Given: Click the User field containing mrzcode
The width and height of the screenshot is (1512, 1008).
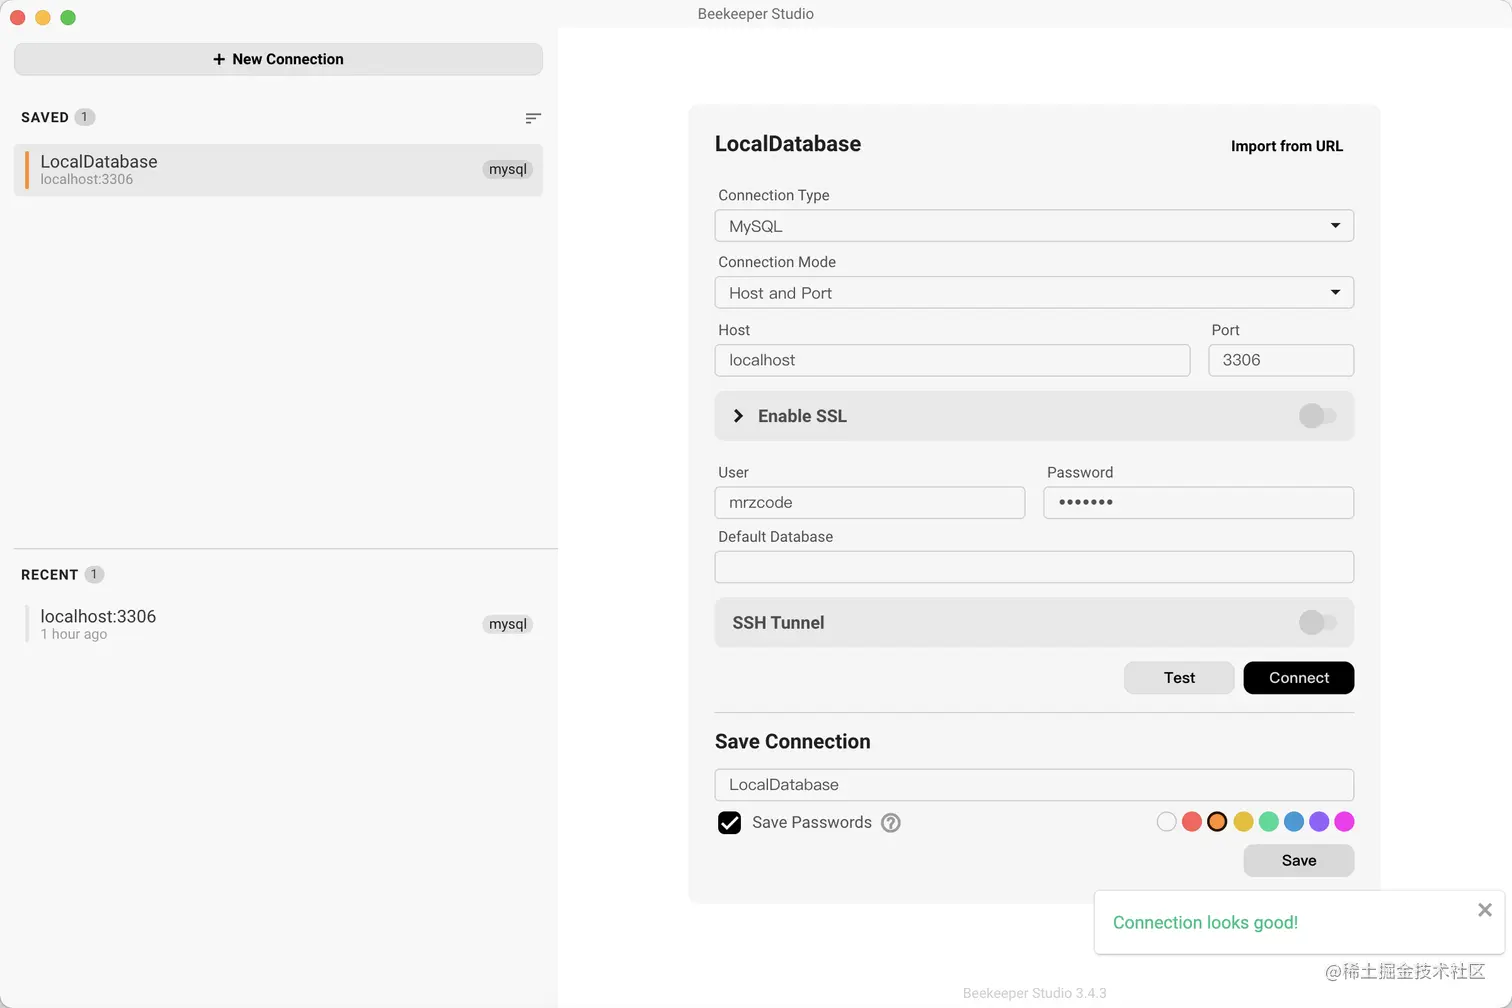Looking at the screenshot, I should tap(870, 503).
